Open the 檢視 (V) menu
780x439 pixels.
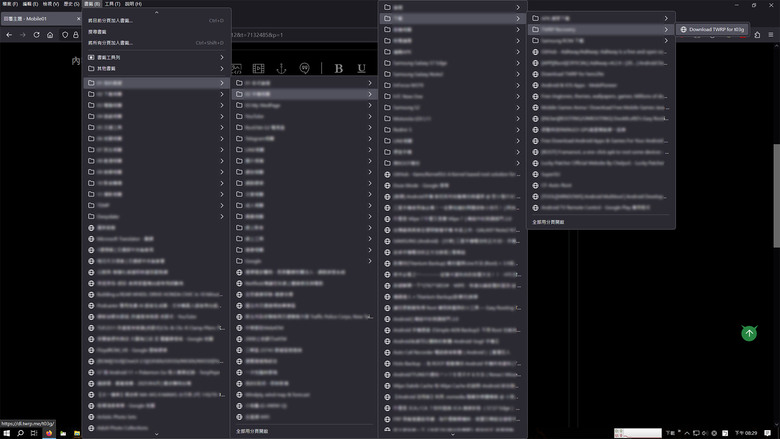tap(51, 3)
